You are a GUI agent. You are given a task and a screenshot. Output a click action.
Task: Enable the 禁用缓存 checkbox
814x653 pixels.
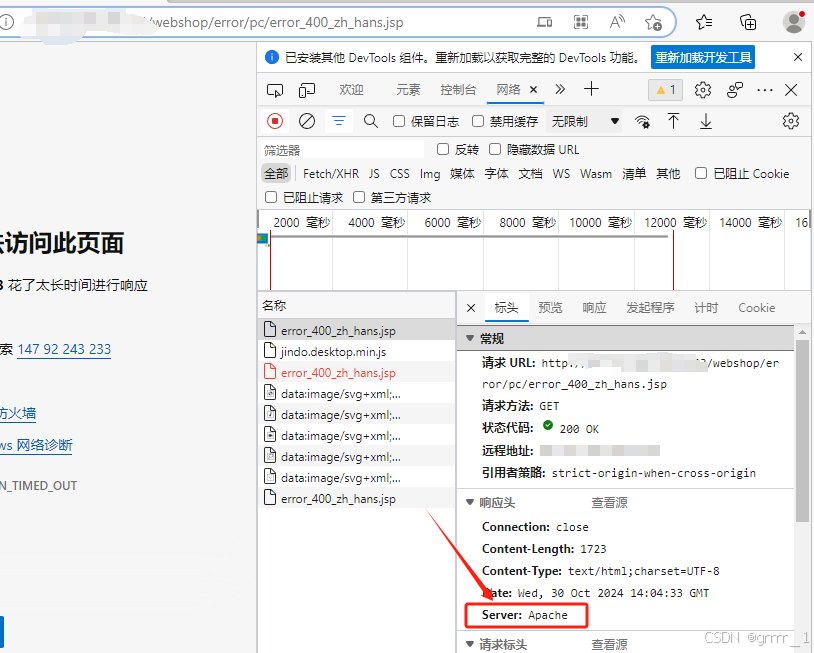478,121
